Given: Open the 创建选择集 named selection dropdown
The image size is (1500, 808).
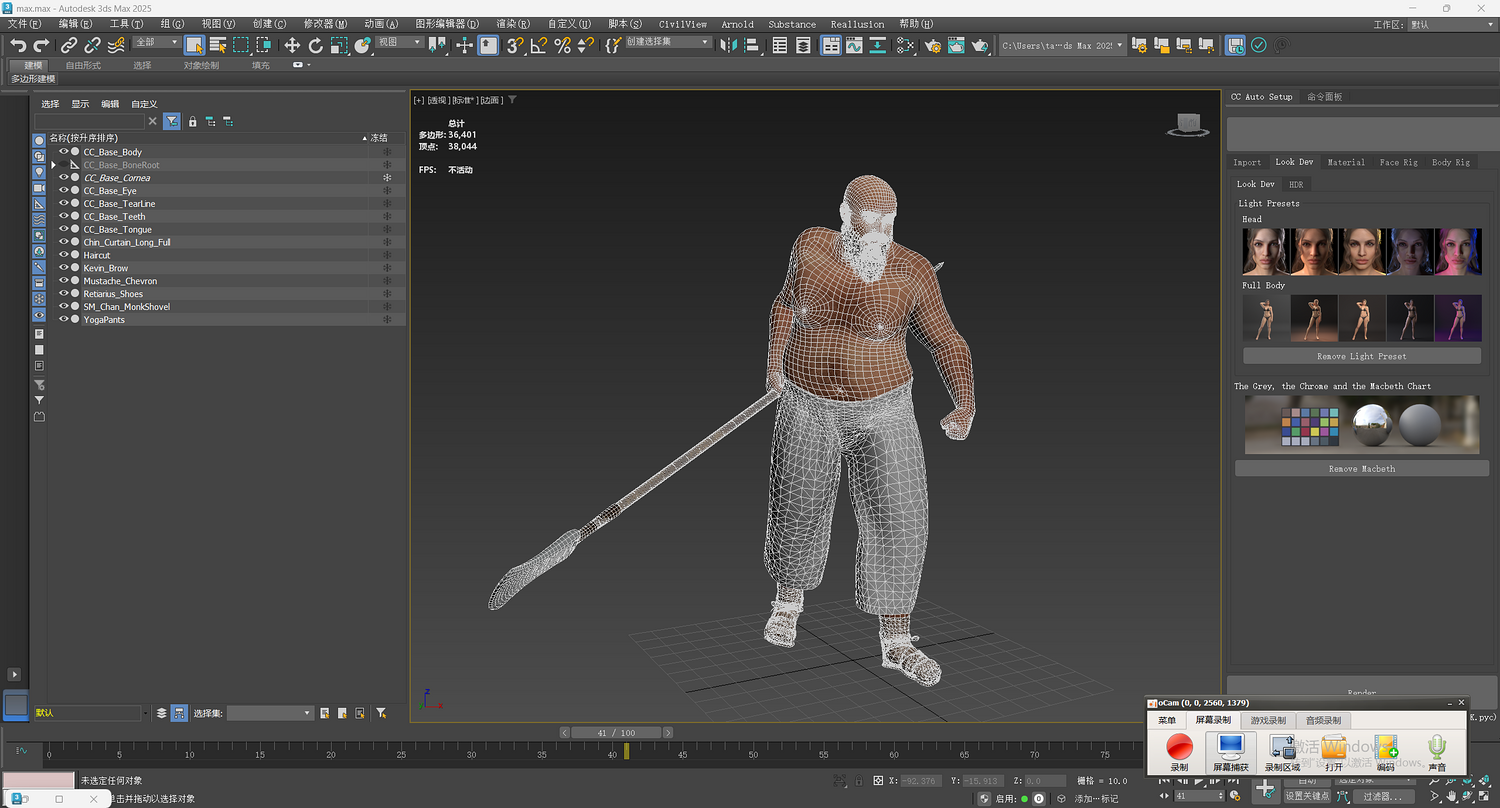Looking at the screenshot, I should [669, 42].
